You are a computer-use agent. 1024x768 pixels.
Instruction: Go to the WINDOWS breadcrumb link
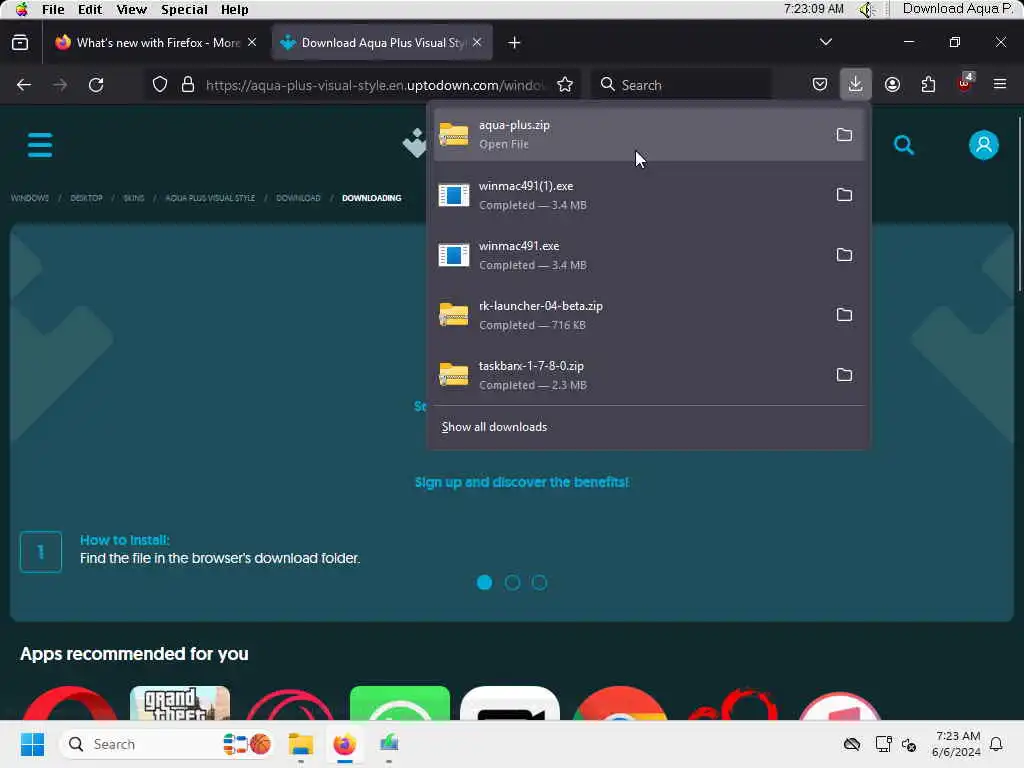tap(29, 198)
